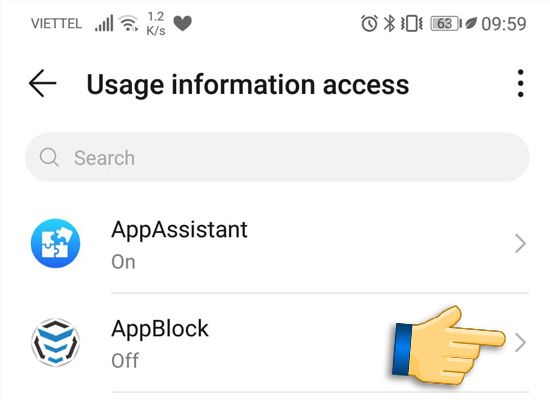The height and width of the screenshot is (400, 550).
Task: Tap the alarm clock status icon
Action: pyautogui.click(x=369, y=24)
